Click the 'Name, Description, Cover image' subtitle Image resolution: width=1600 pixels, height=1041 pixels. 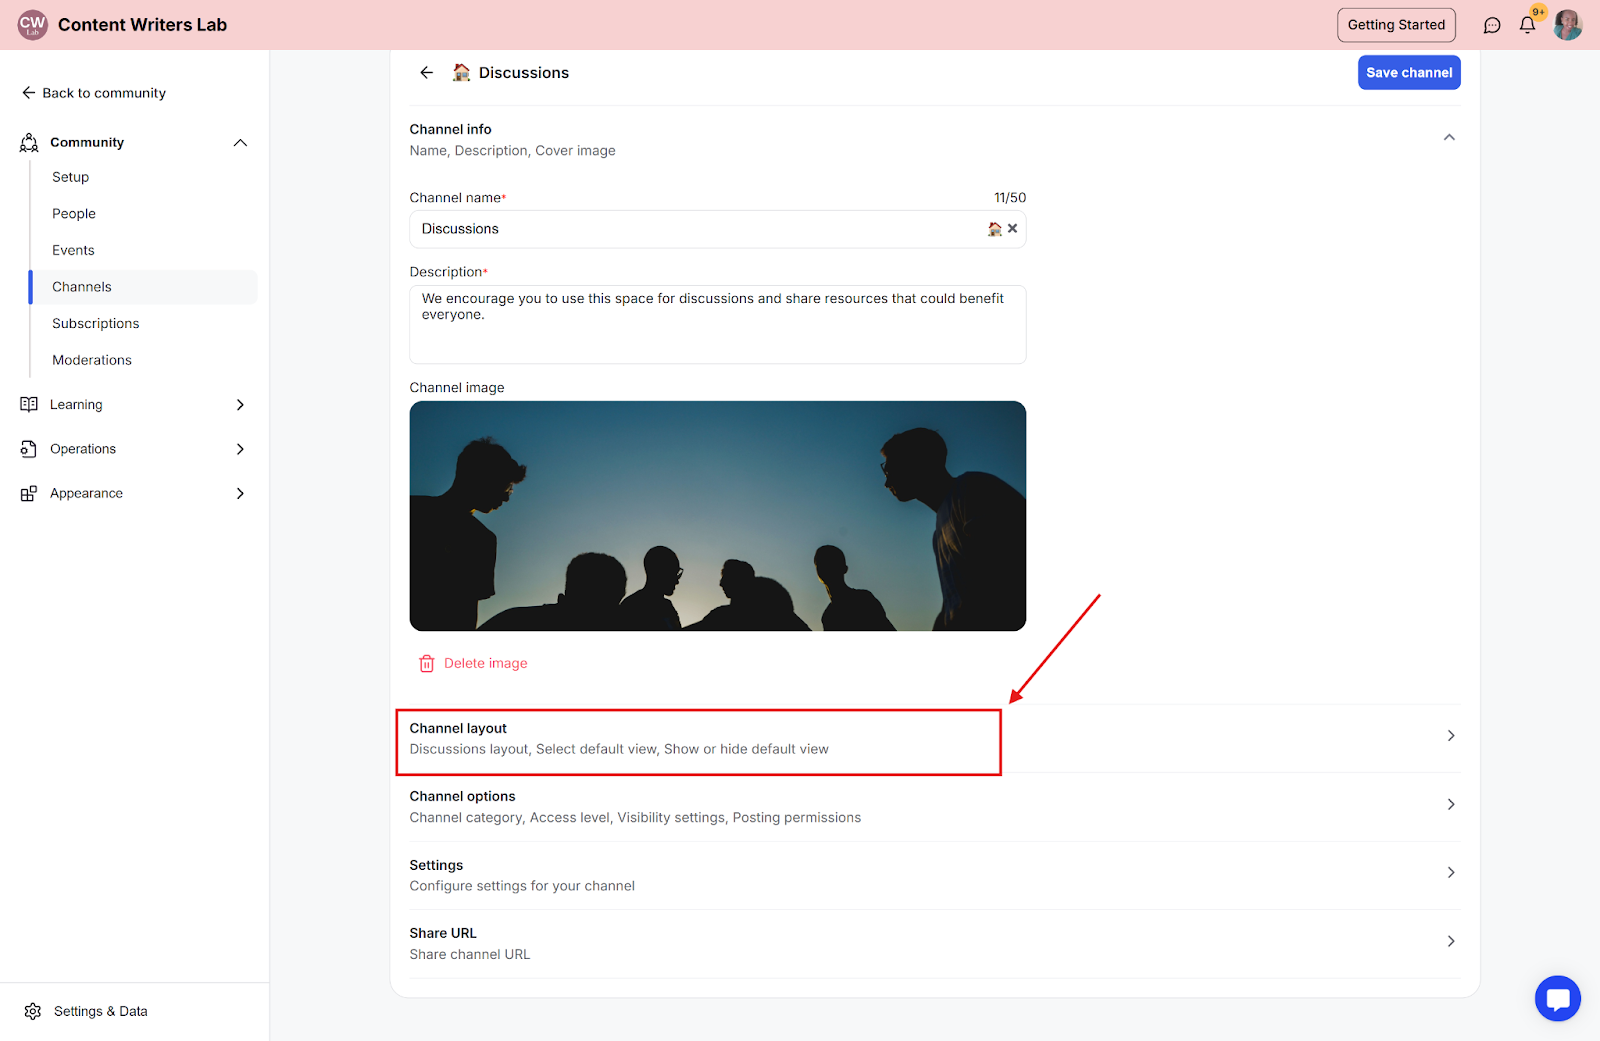coord(512,151)
